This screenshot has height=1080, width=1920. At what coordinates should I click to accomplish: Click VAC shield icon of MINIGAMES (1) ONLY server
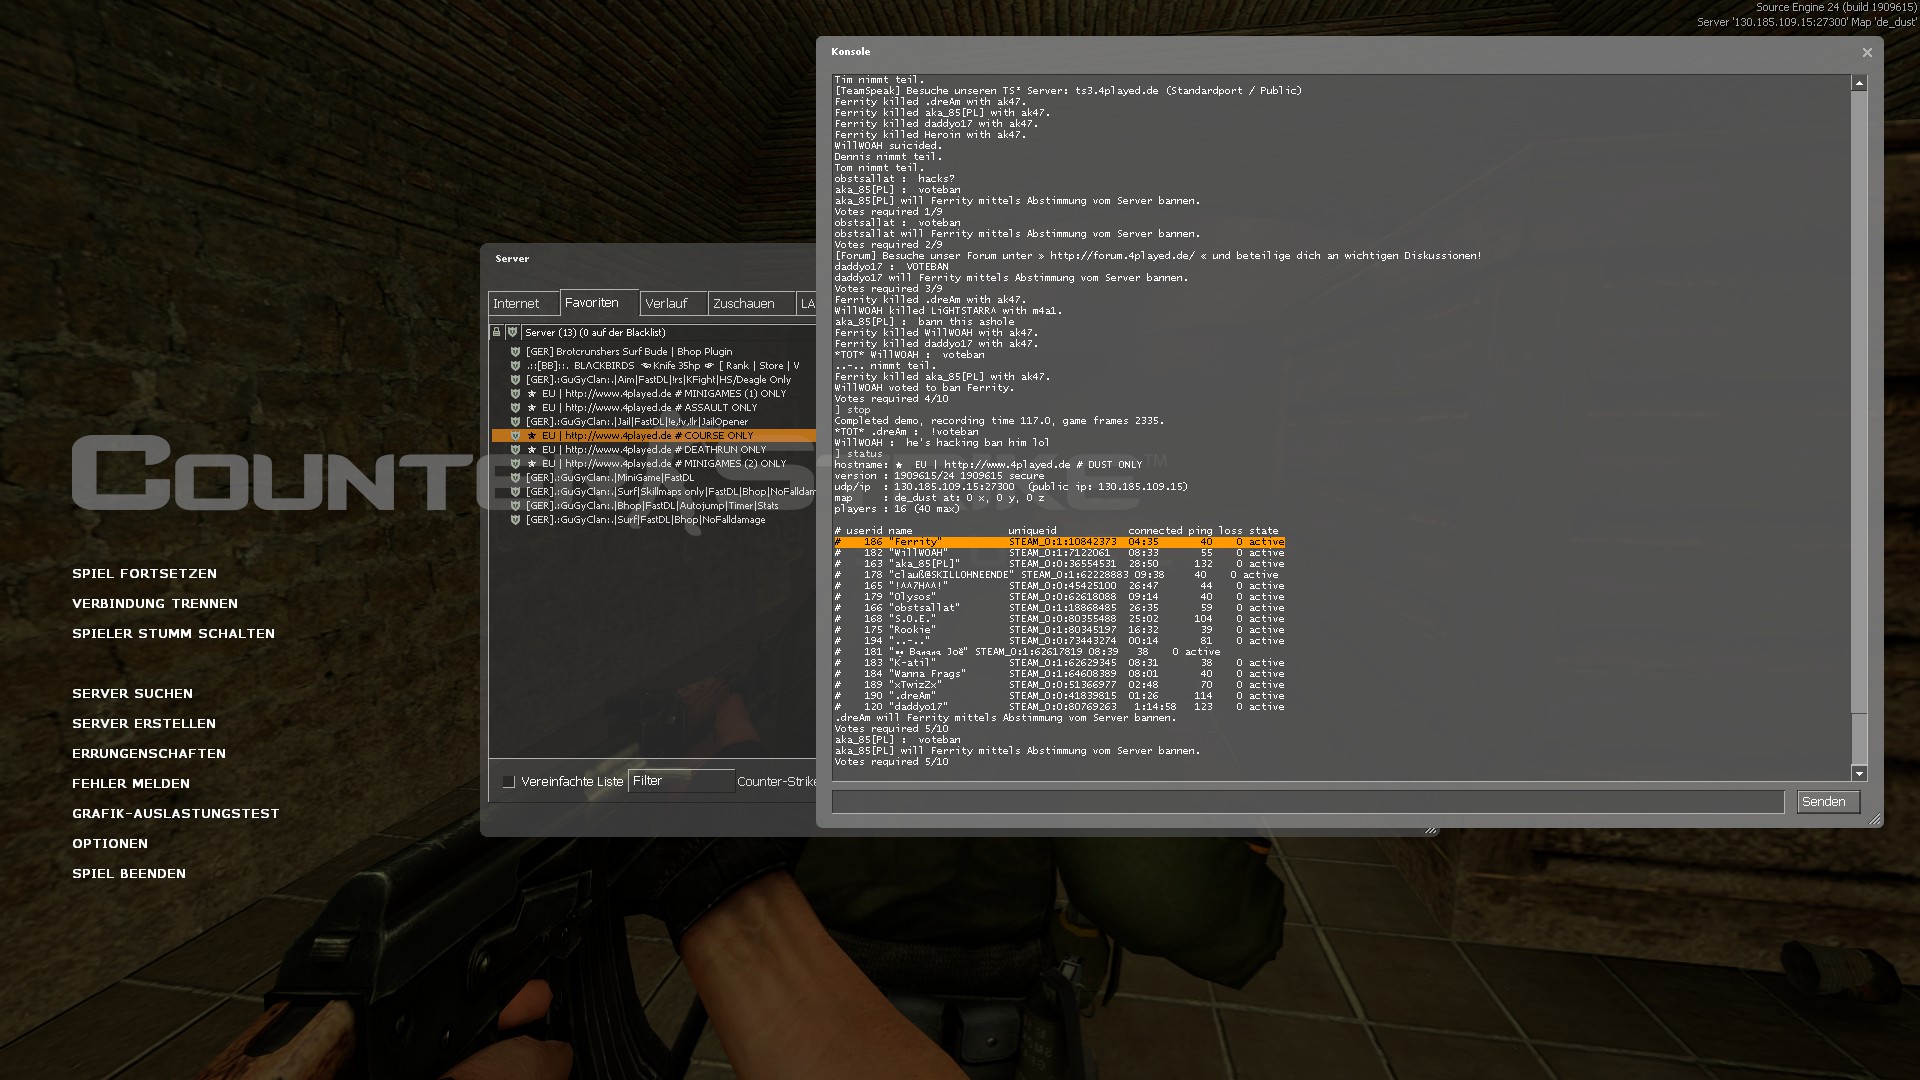click(515, 394)
